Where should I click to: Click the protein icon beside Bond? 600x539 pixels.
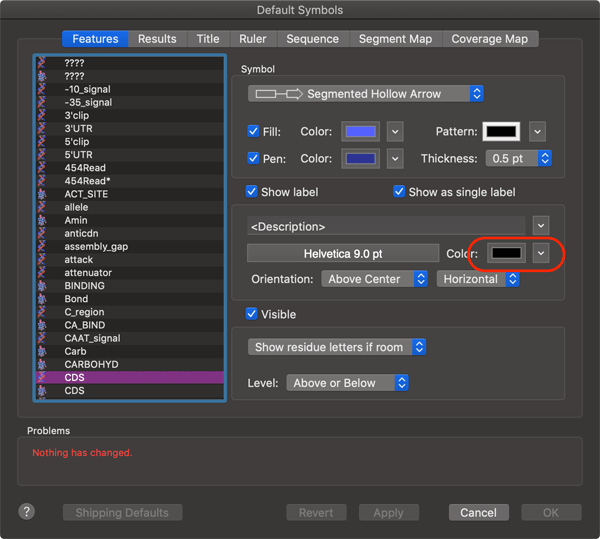click(x=41, y=299)
